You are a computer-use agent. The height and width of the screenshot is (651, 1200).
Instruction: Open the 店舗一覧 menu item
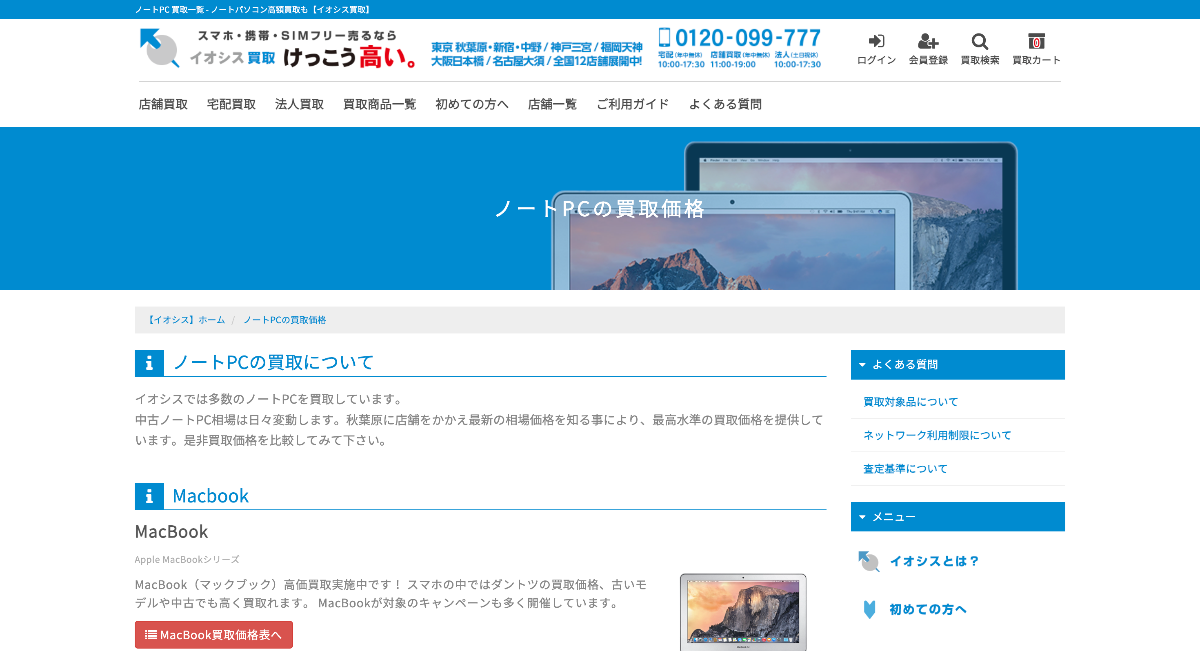click(x=552, y=104)
